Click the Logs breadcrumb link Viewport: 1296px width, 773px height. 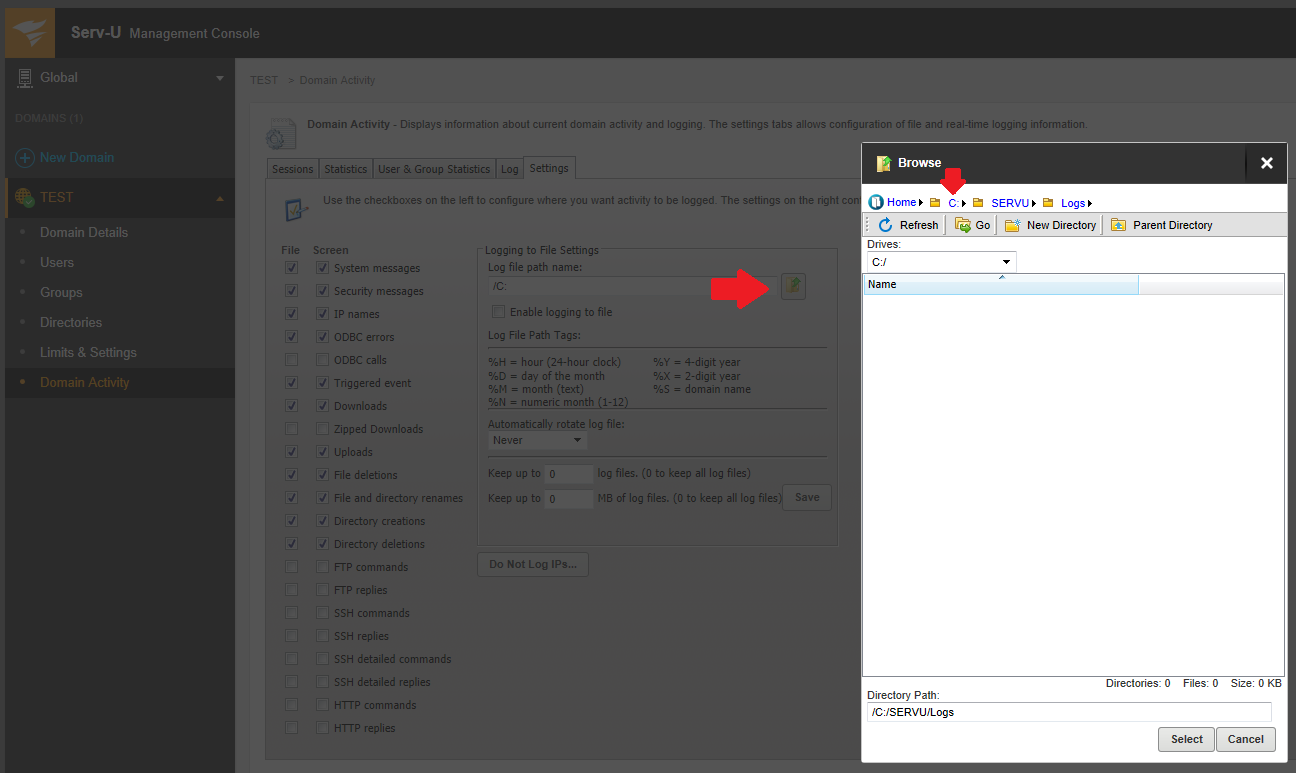click(1073, 203)
